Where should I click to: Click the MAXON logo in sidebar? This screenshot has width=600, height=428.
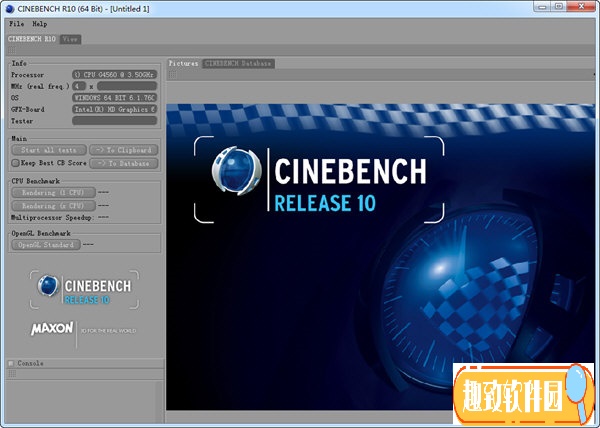[52, 329]
